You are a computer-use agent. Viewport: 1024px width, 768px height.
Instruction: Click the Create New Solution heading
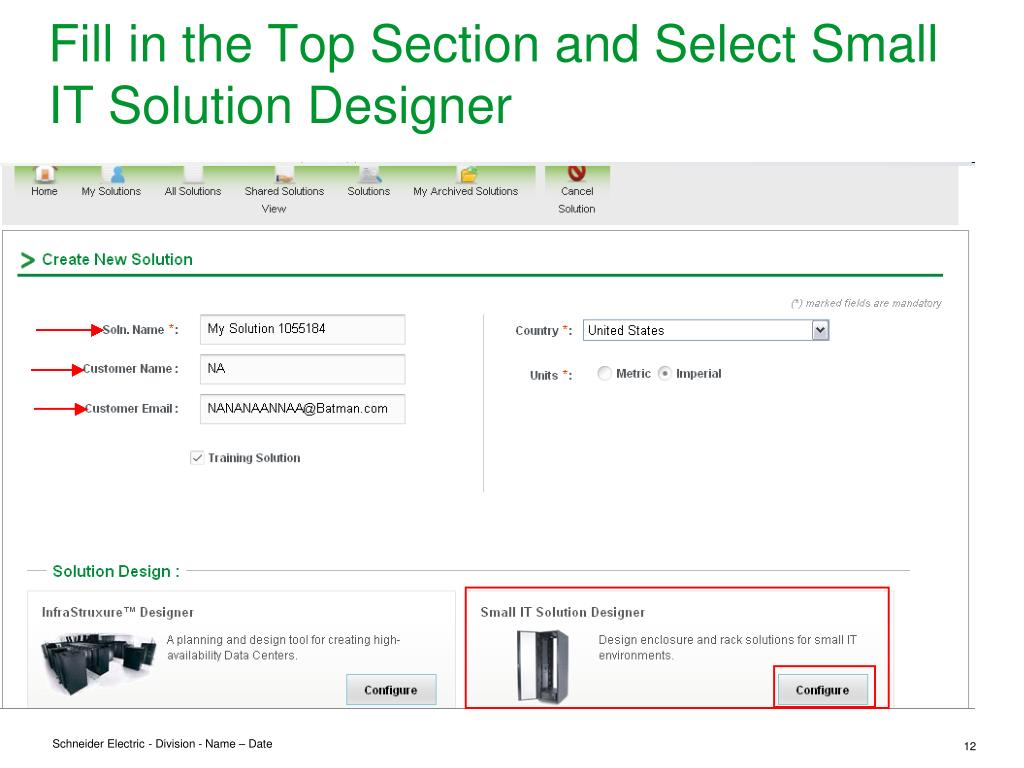coord(117,259)
